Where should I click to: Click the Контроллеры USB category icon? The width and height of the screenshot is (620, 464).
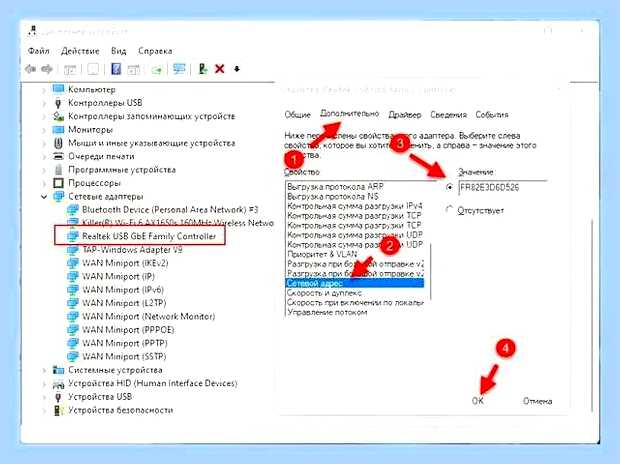coord(58,103)
